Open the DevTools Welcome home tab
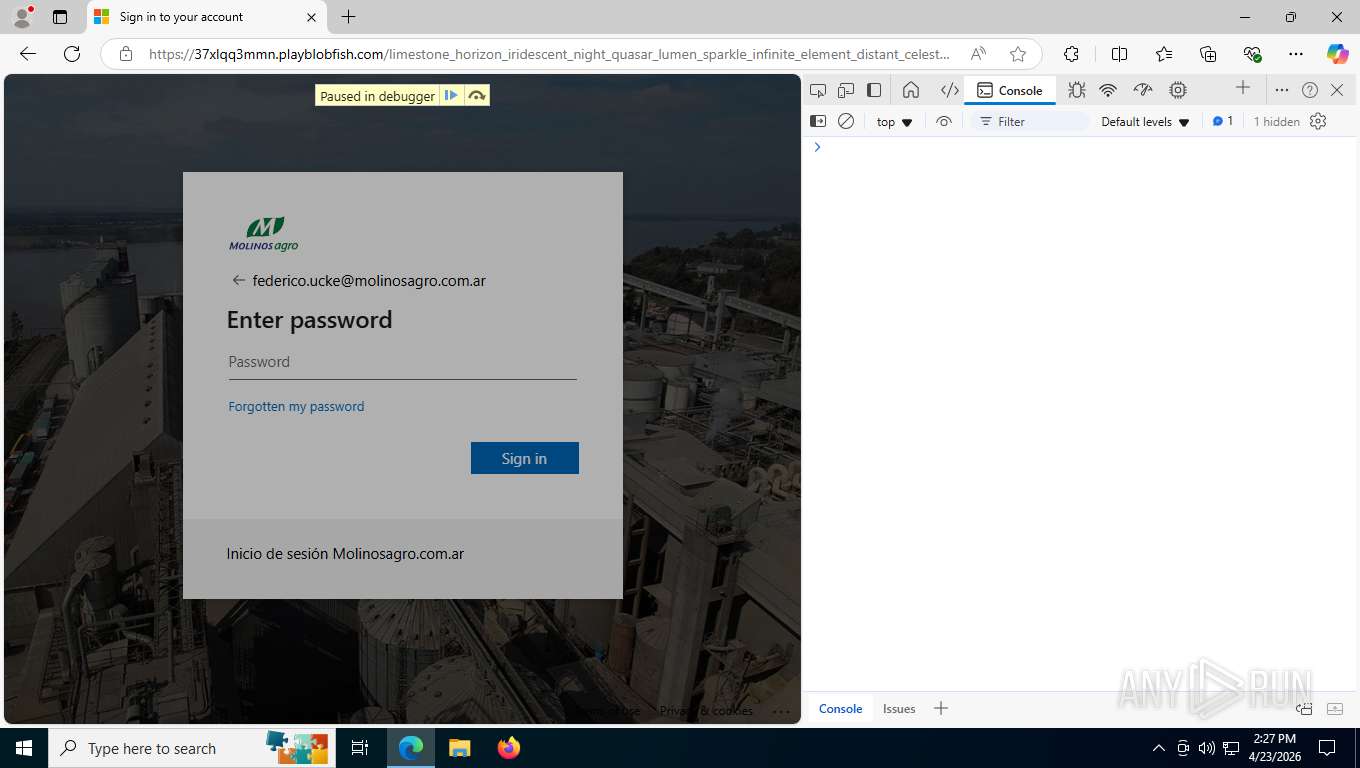The height and width of the screenshot is (768, 1360). coord(911,90)
